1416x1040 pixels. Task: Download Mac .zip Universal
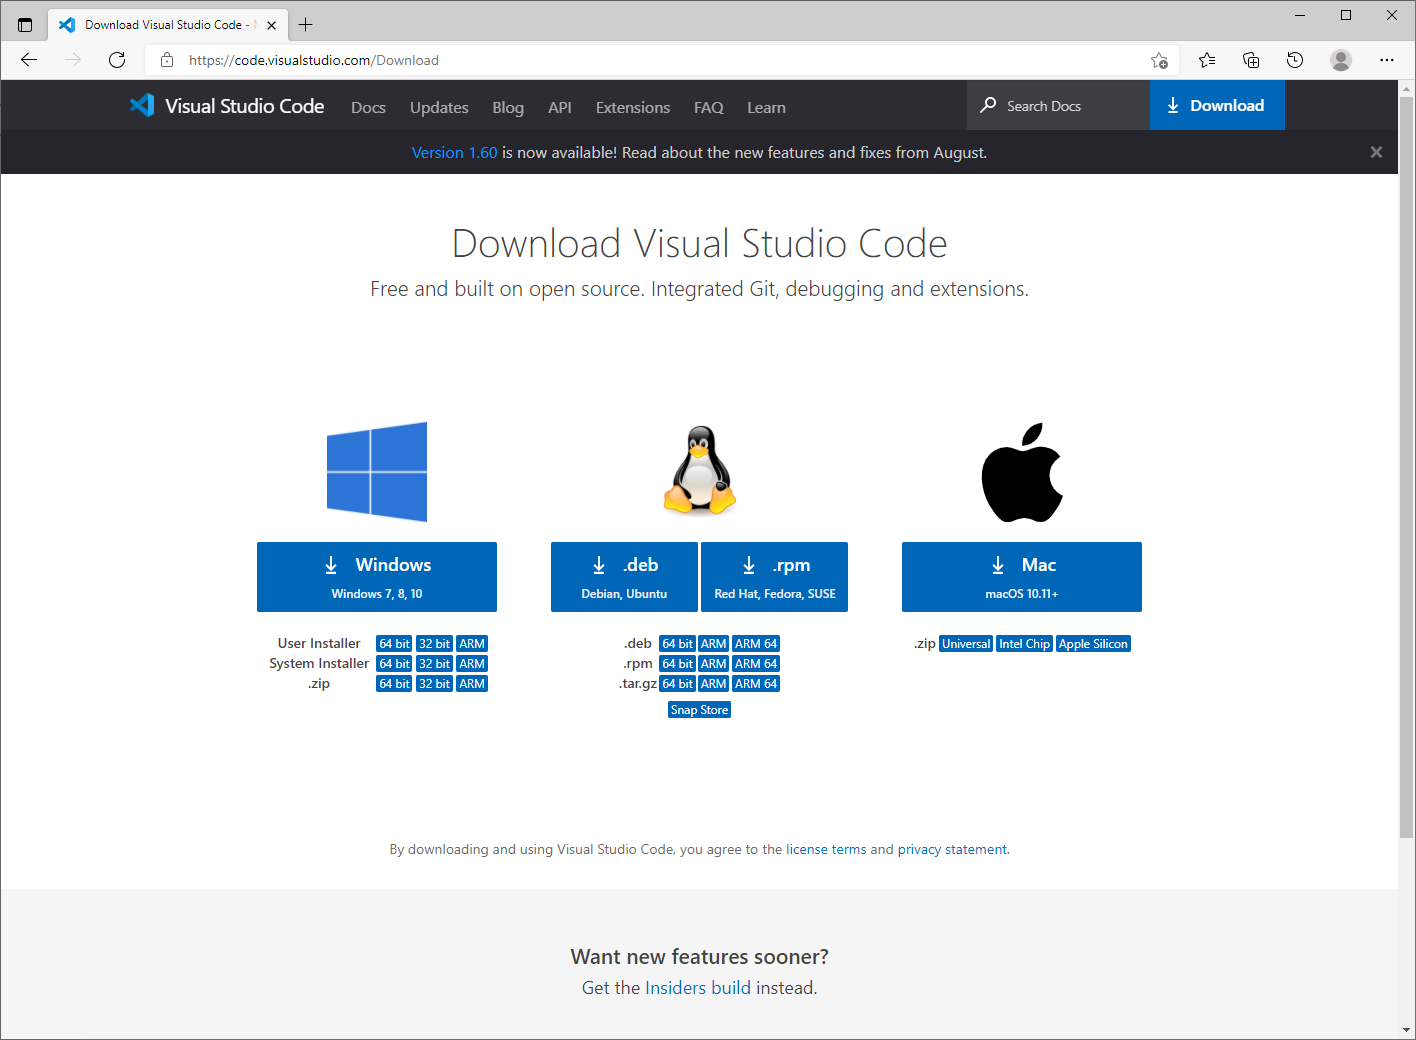(x=966, y=644)
